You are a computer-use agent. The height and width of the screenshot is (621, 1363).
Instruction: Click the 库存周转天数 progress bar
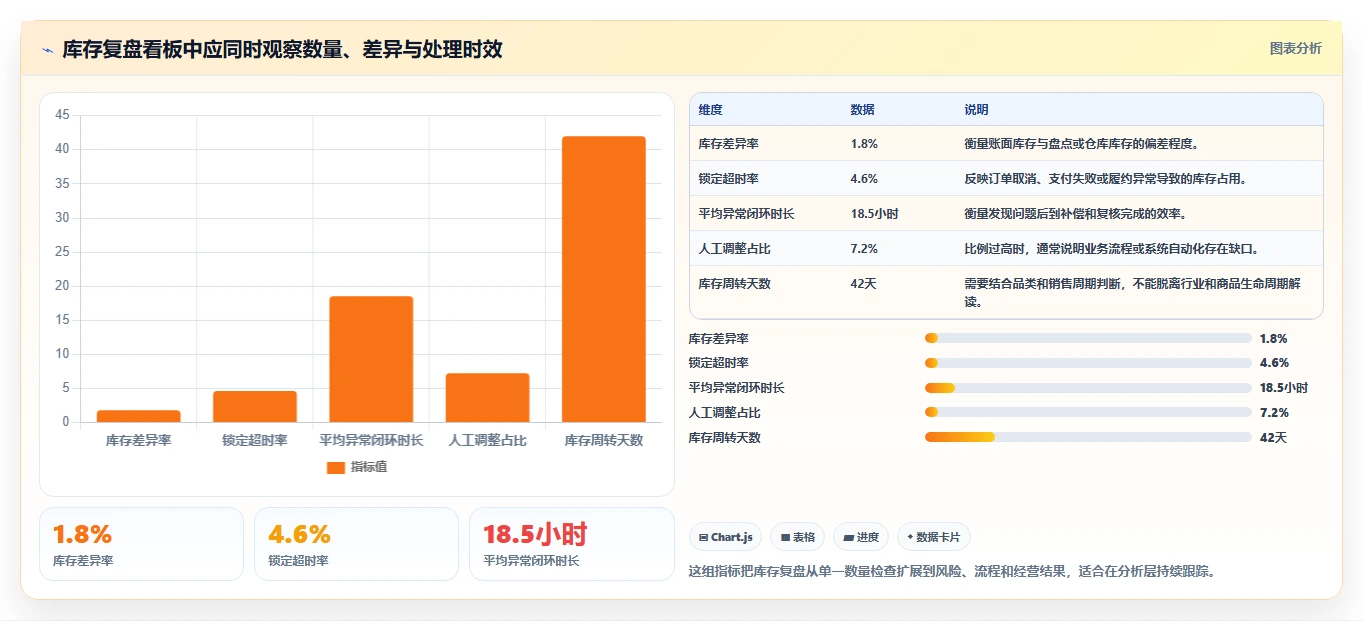click(x=1088, y=437)
